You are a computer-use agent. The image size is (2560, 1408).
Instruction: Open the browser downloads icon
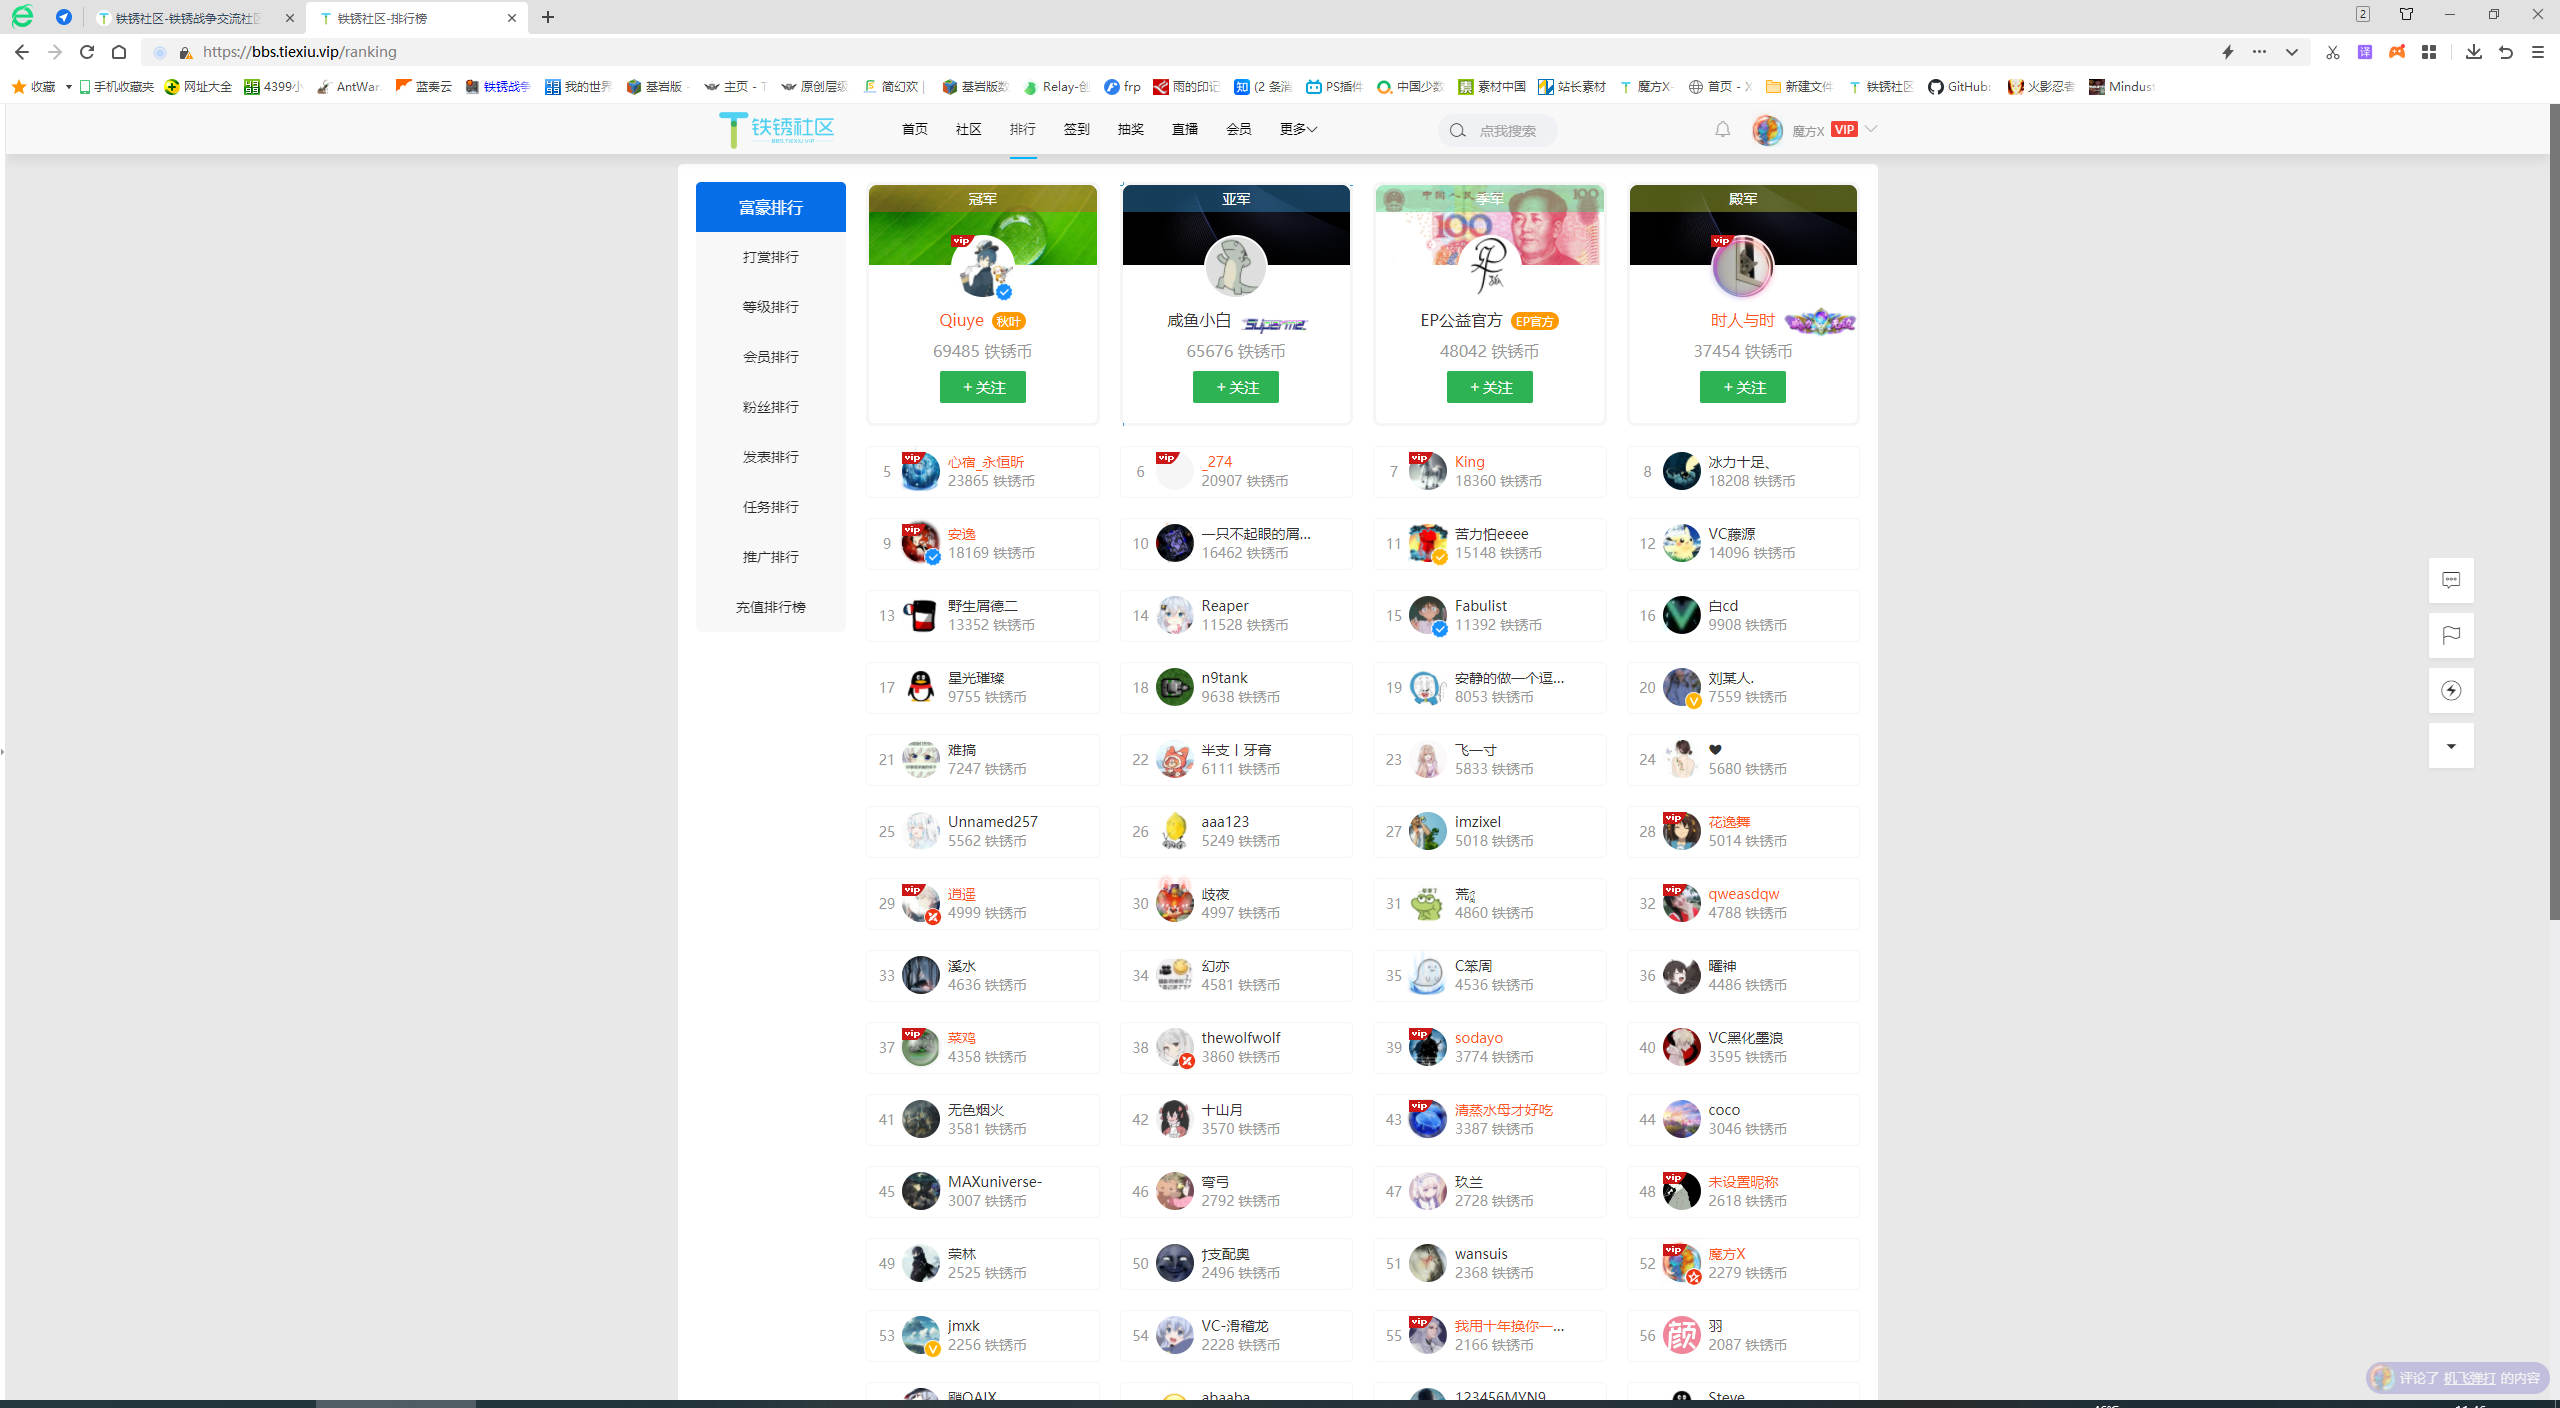[x=2474, y=52]
